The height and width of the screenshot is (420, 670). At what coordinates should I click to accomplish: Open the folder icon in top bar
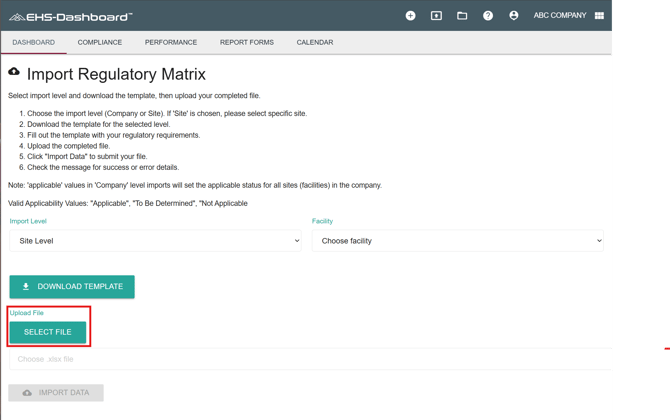click(462, 16)
